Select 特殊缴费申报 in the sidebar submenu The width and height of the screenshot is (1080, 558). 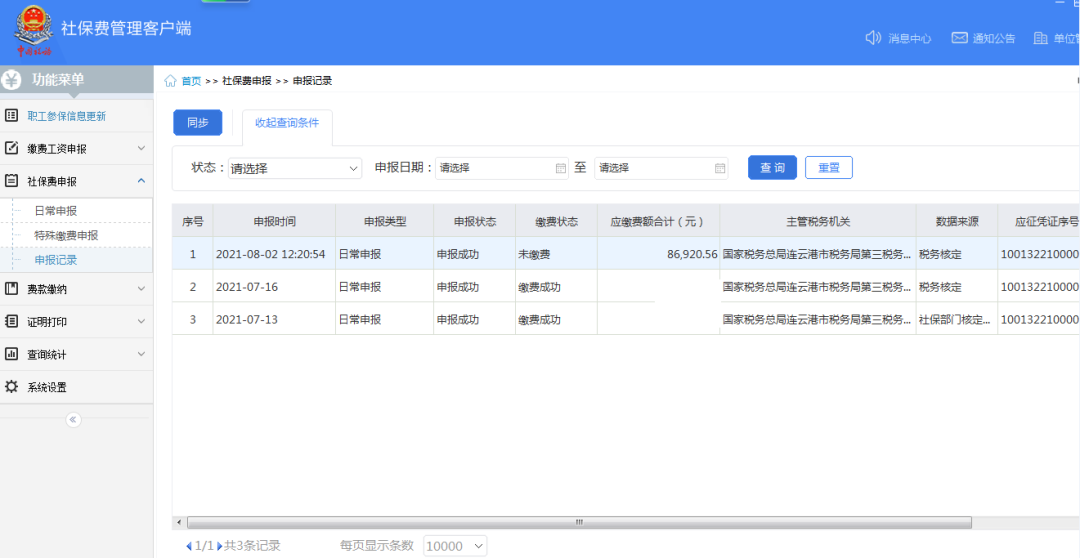point(66,236)
